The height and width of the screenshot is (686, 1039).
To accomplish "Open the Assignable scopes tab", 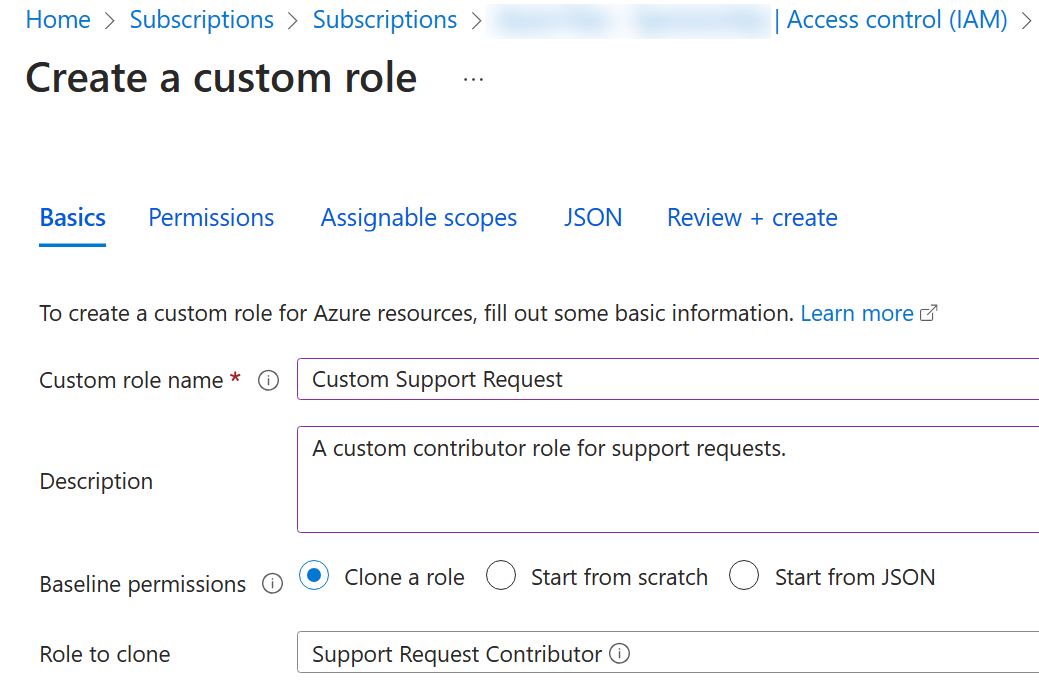I will (418, 217).
